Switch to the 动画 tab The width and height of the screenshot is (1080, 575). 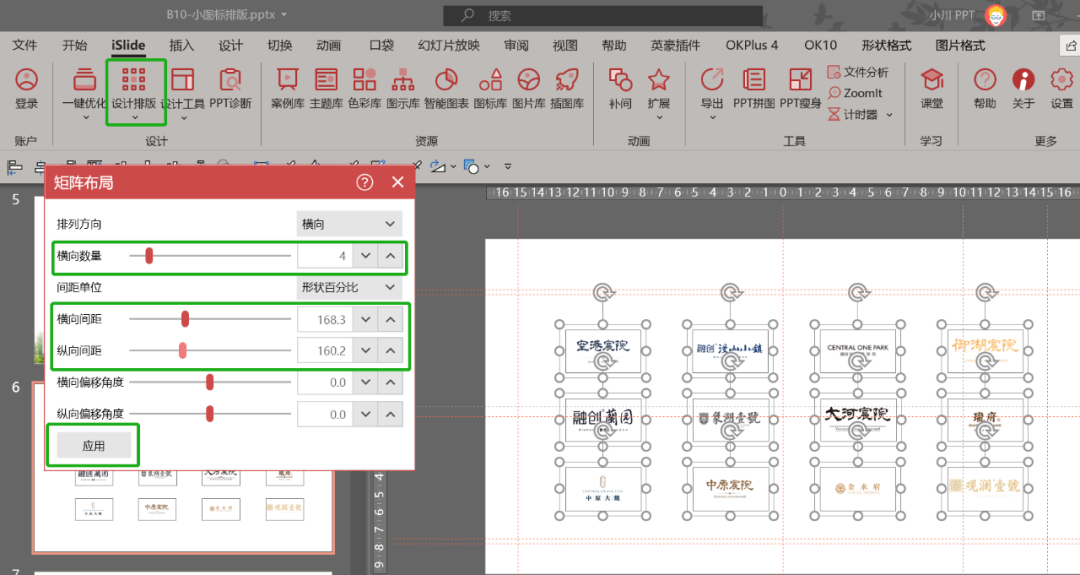click(x=329, y=45)
